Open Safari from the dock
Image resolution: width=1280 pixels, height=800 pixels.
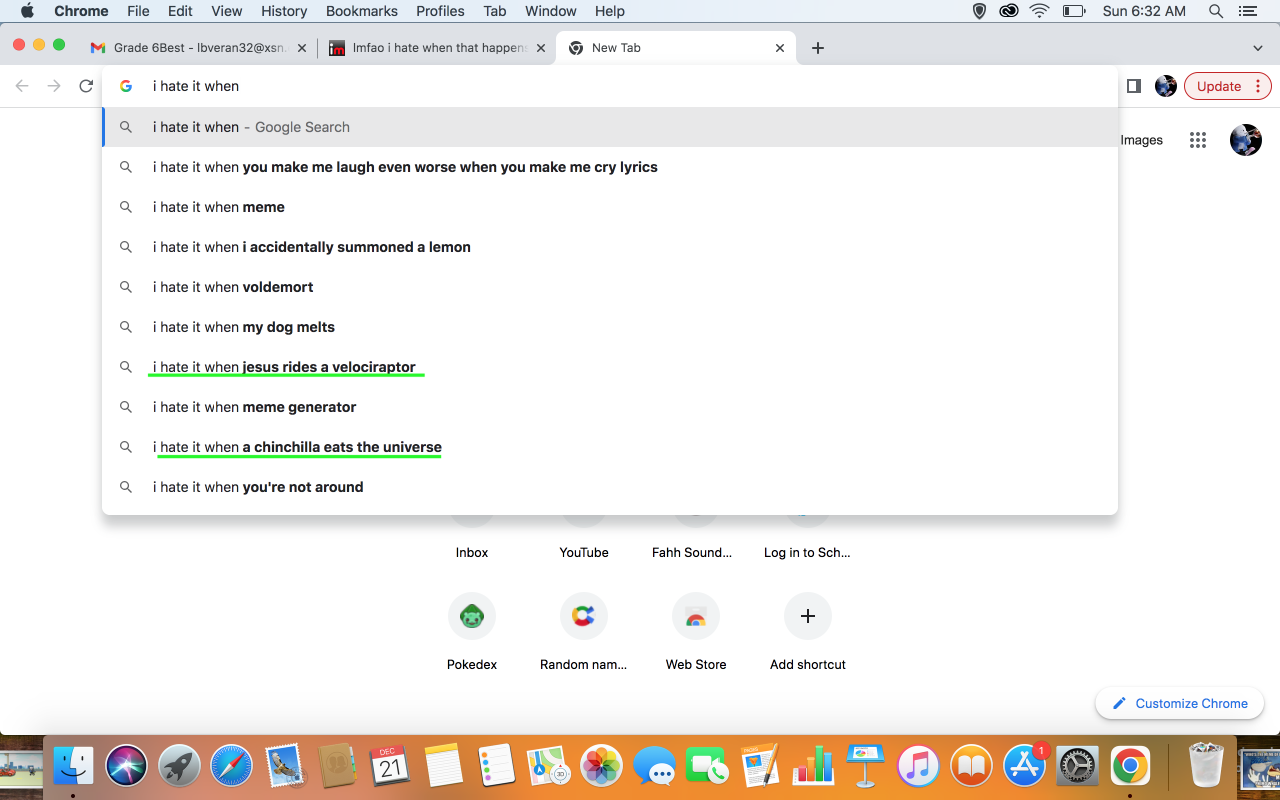click(x=231, y=767)
